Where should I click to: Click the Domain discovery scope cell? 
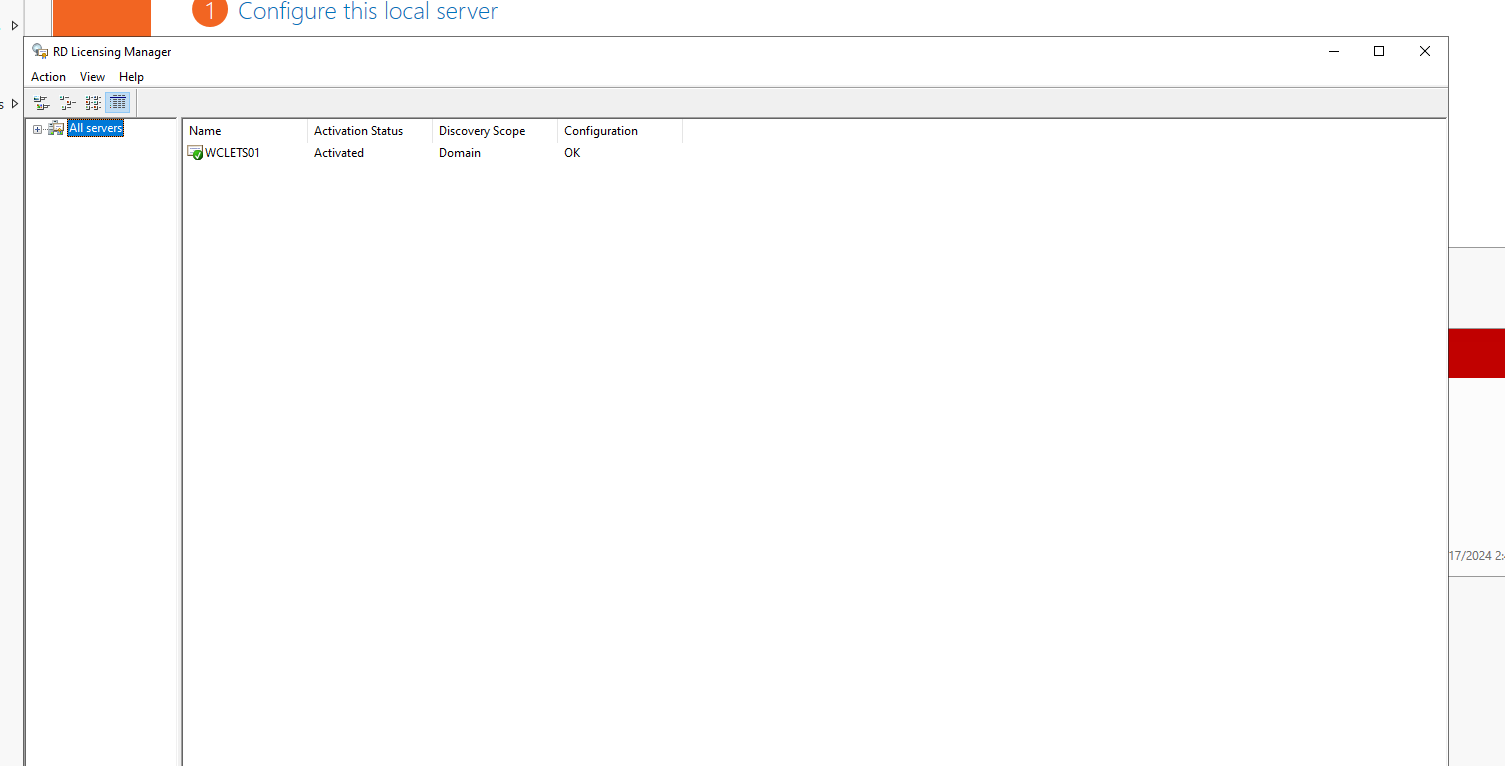pos(460,153)
